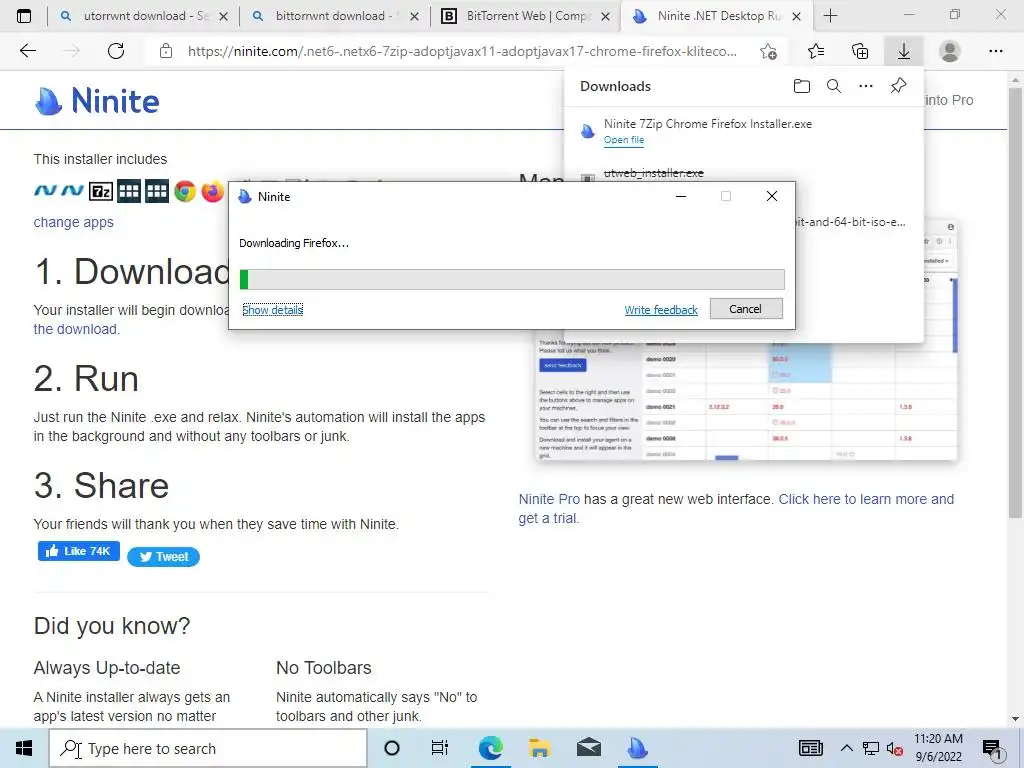Click the Edge back arrow button
The image size is (1024, 768).
27,51
